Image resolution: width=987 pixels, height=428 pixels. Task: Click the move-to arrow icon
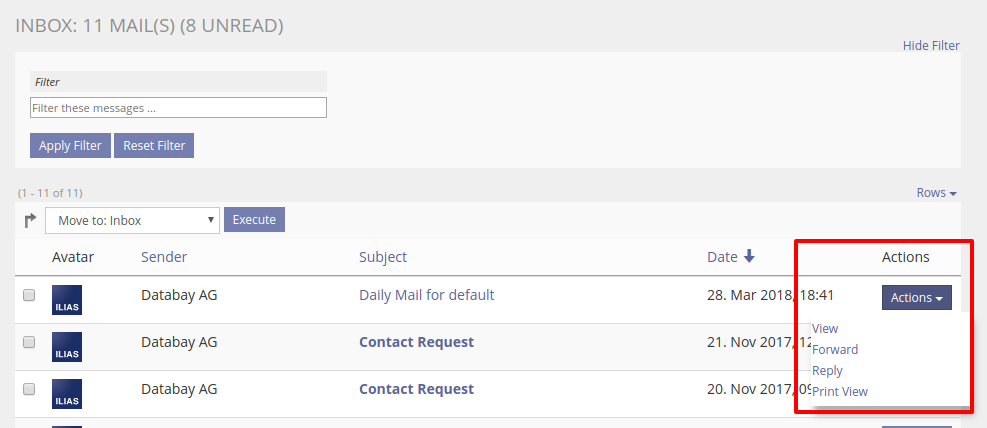30,220
